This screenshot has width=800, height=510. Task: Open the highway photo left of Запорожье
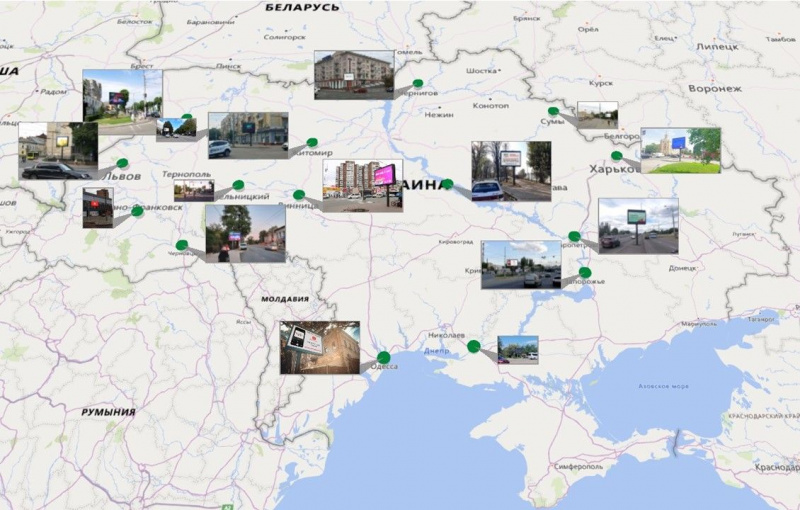(520, 264)
